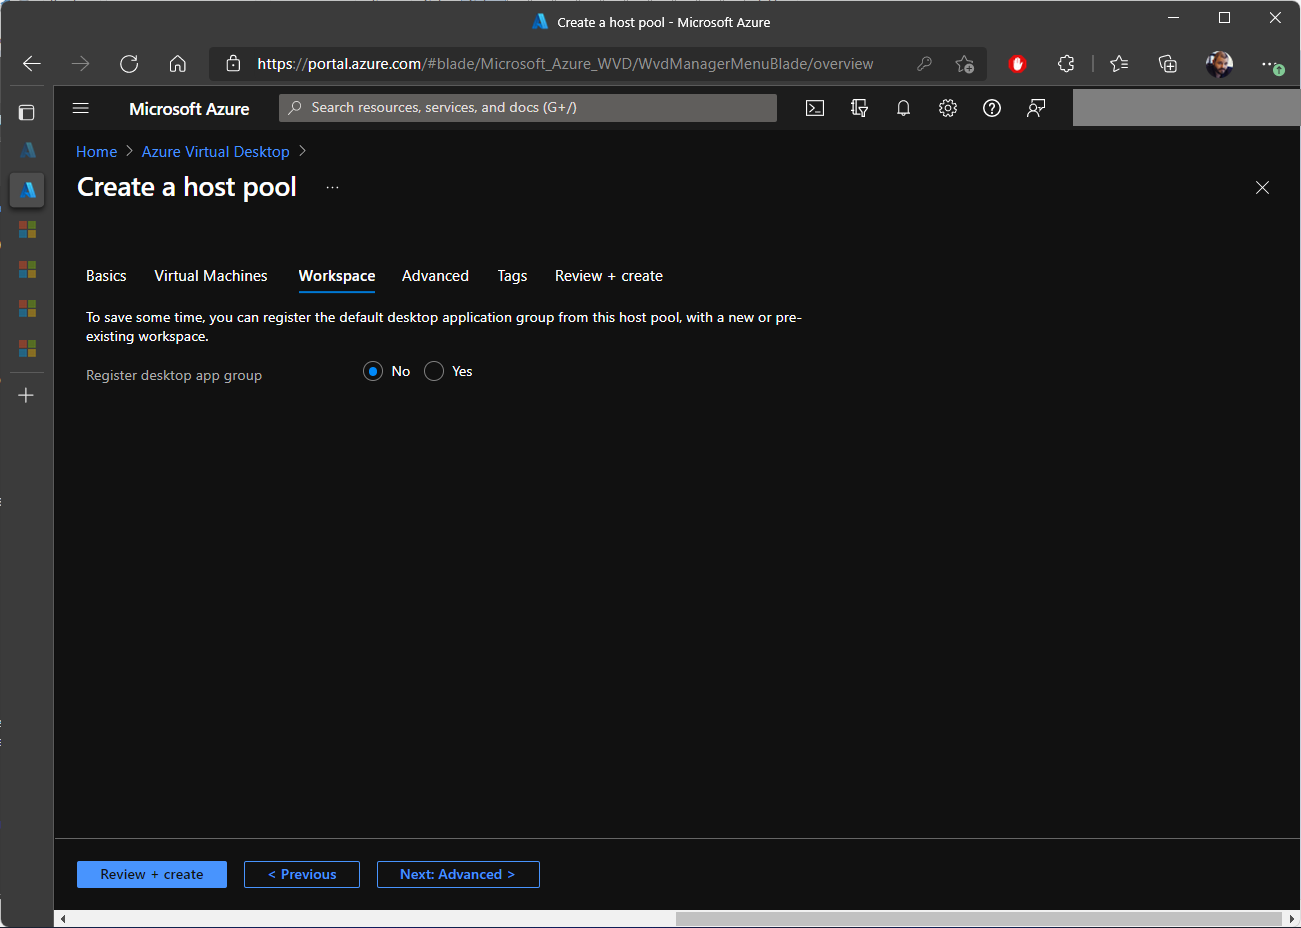Open the Collections icon
Image resolution: width=1301 pixels, height=928 pixels.
tap(1168, 64)
